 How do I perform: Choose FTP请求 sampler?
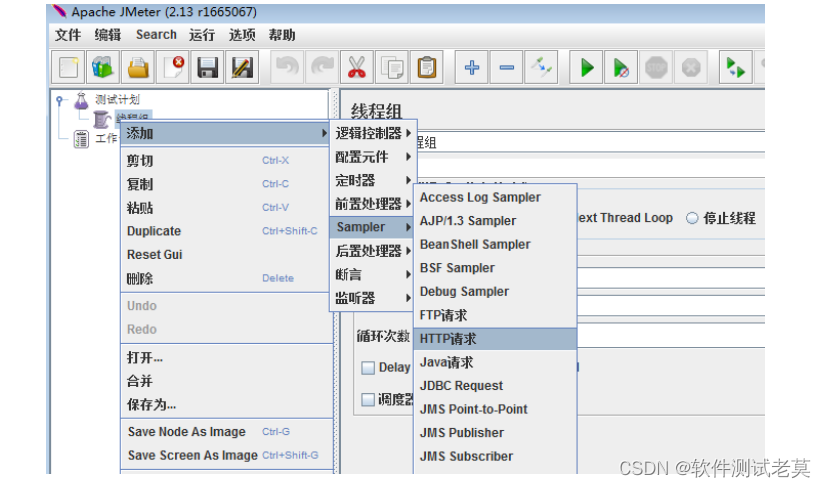click(495, 315)
